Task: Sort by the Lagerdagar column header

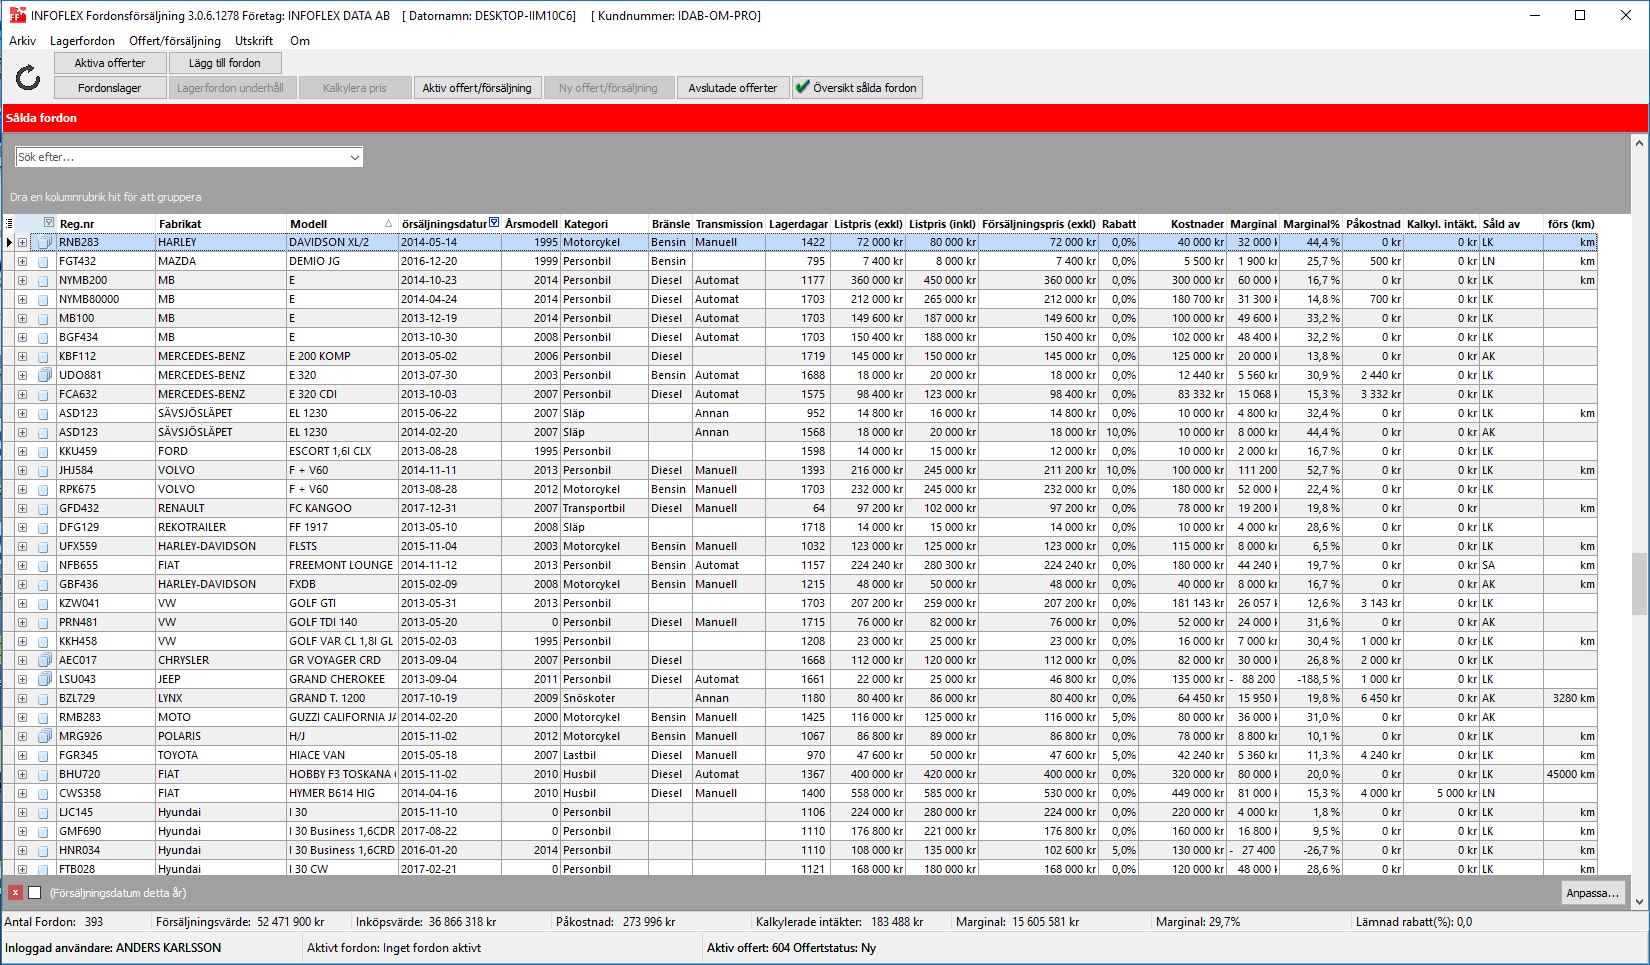Action: click(797, 224)
